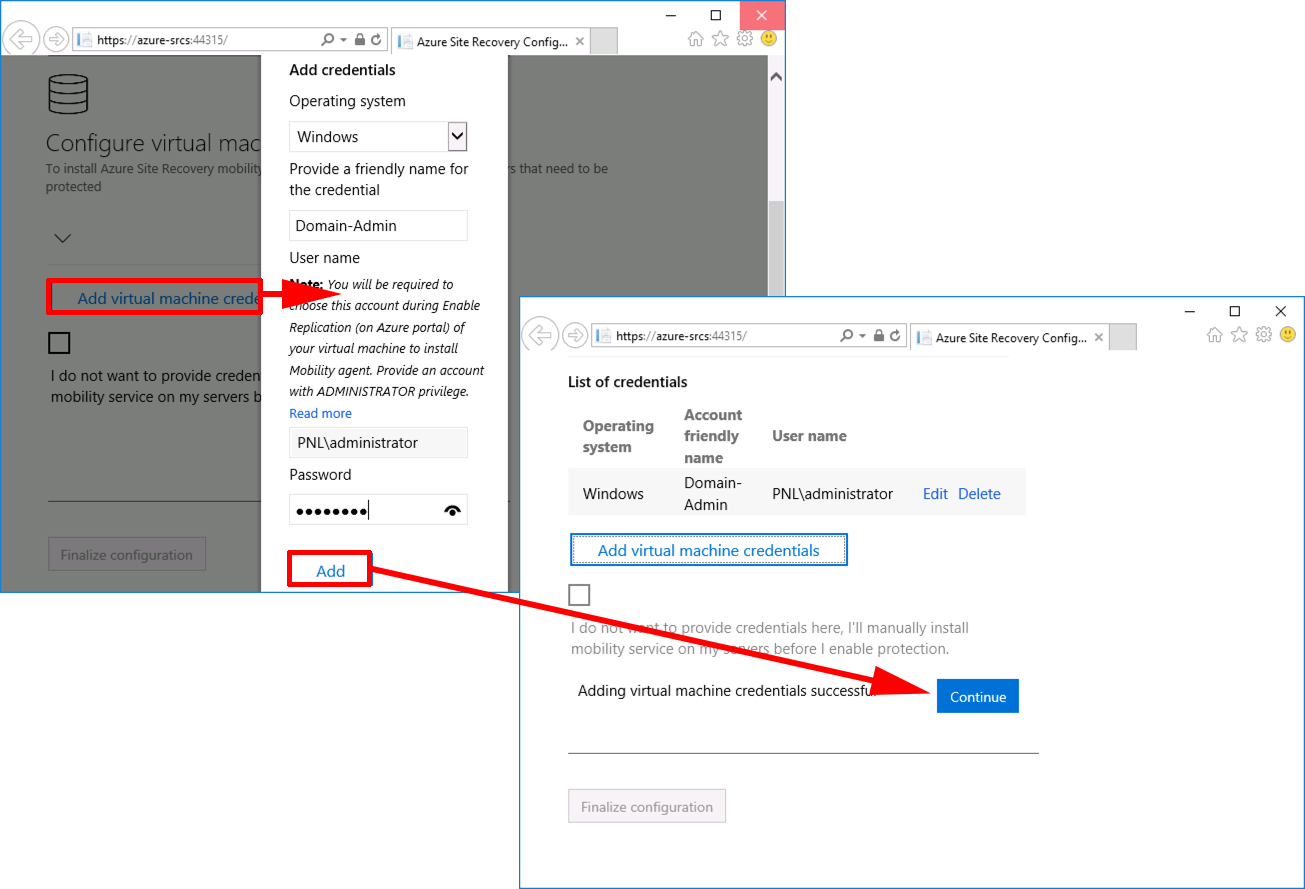Open the Operating system dropdown showing Windows
The height and width of the screenshot is (889, 1305).
pyautogui.click(x=378, y=137)
